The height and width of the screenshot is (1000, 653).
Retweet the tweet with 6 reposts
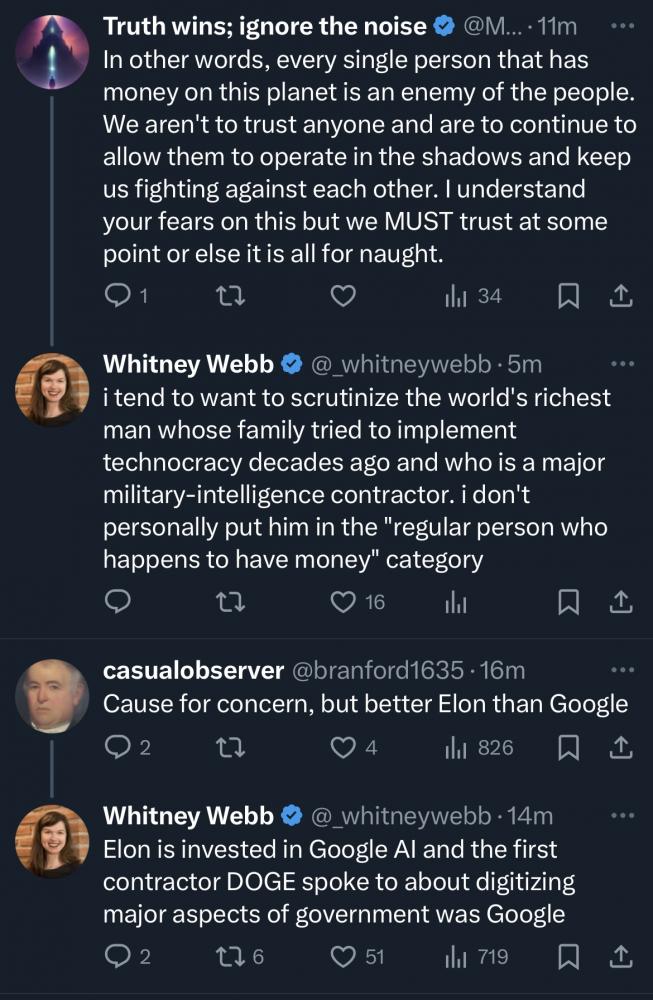point(231,957)
